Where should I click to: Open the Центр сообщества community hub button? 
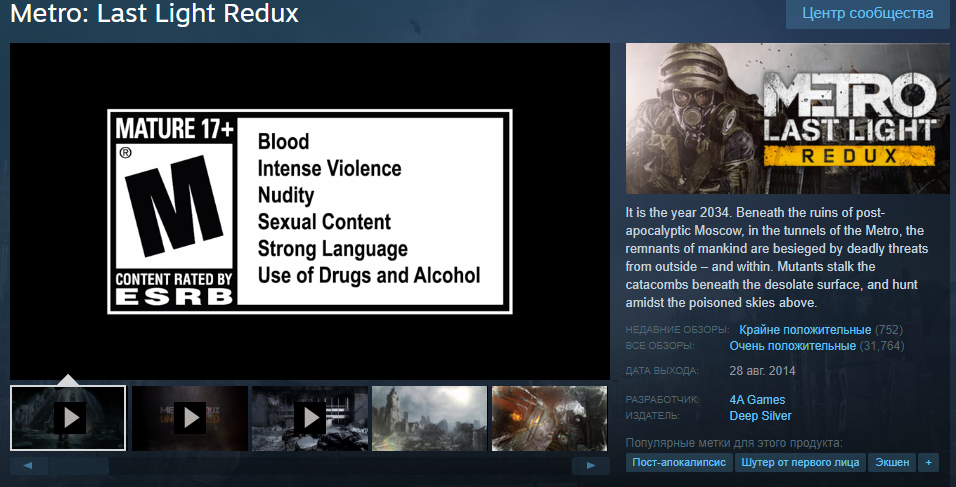coord(867,13)
